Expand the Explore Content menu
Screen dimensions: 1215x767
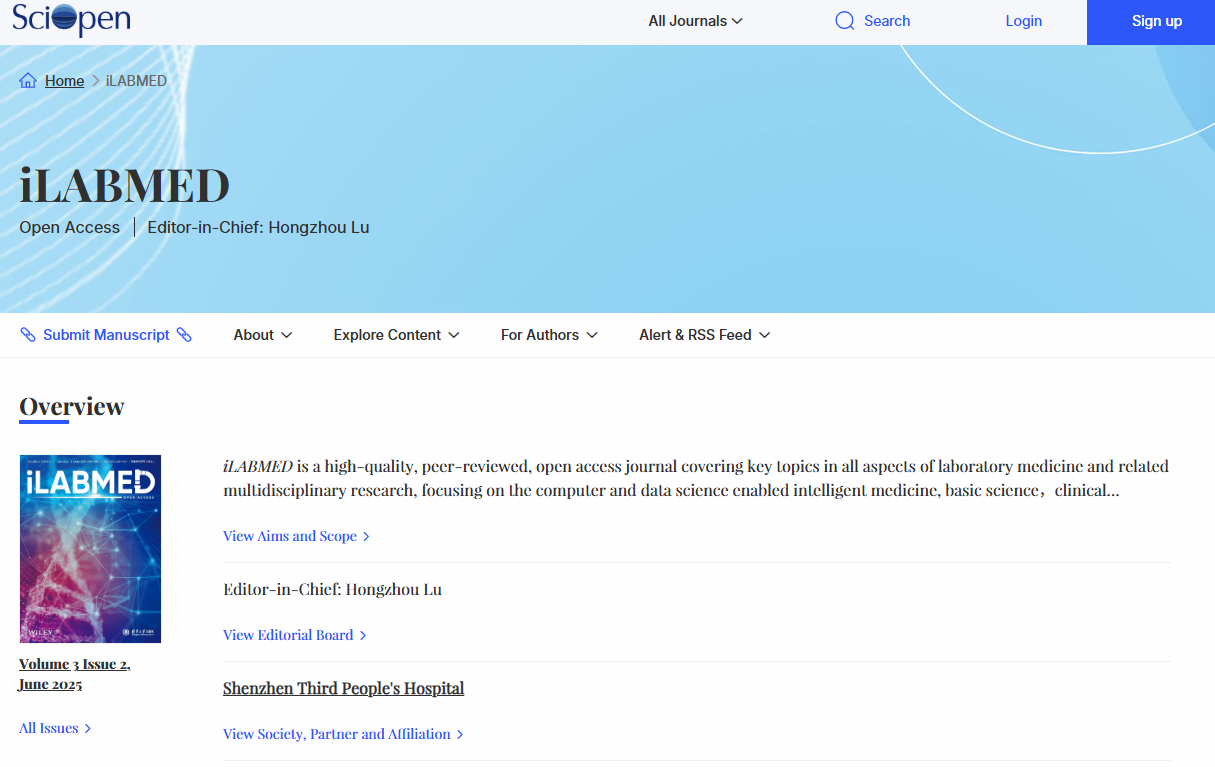[x=396, y=335]
